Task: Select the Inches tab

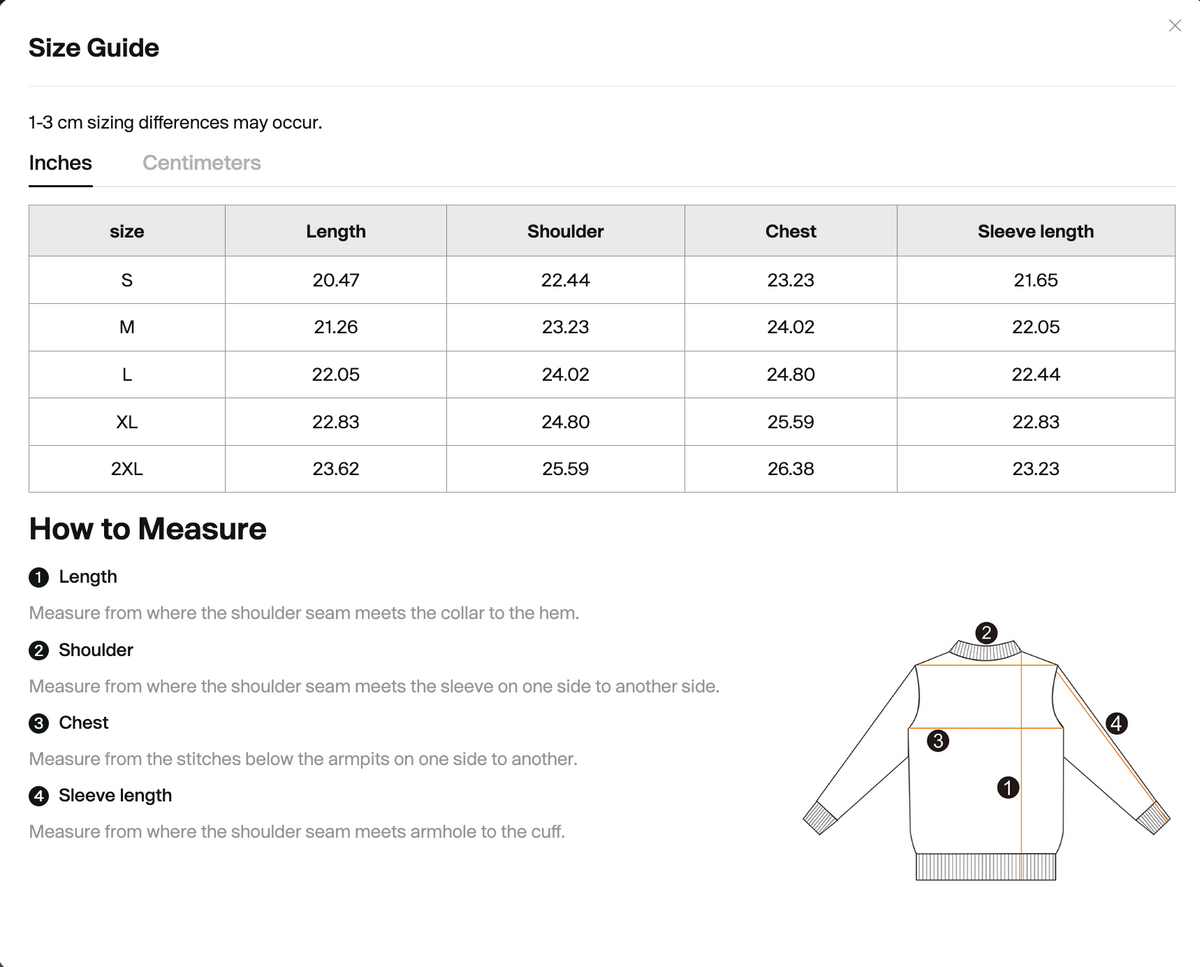Action: pyautogui.click(x=60, y=163)
